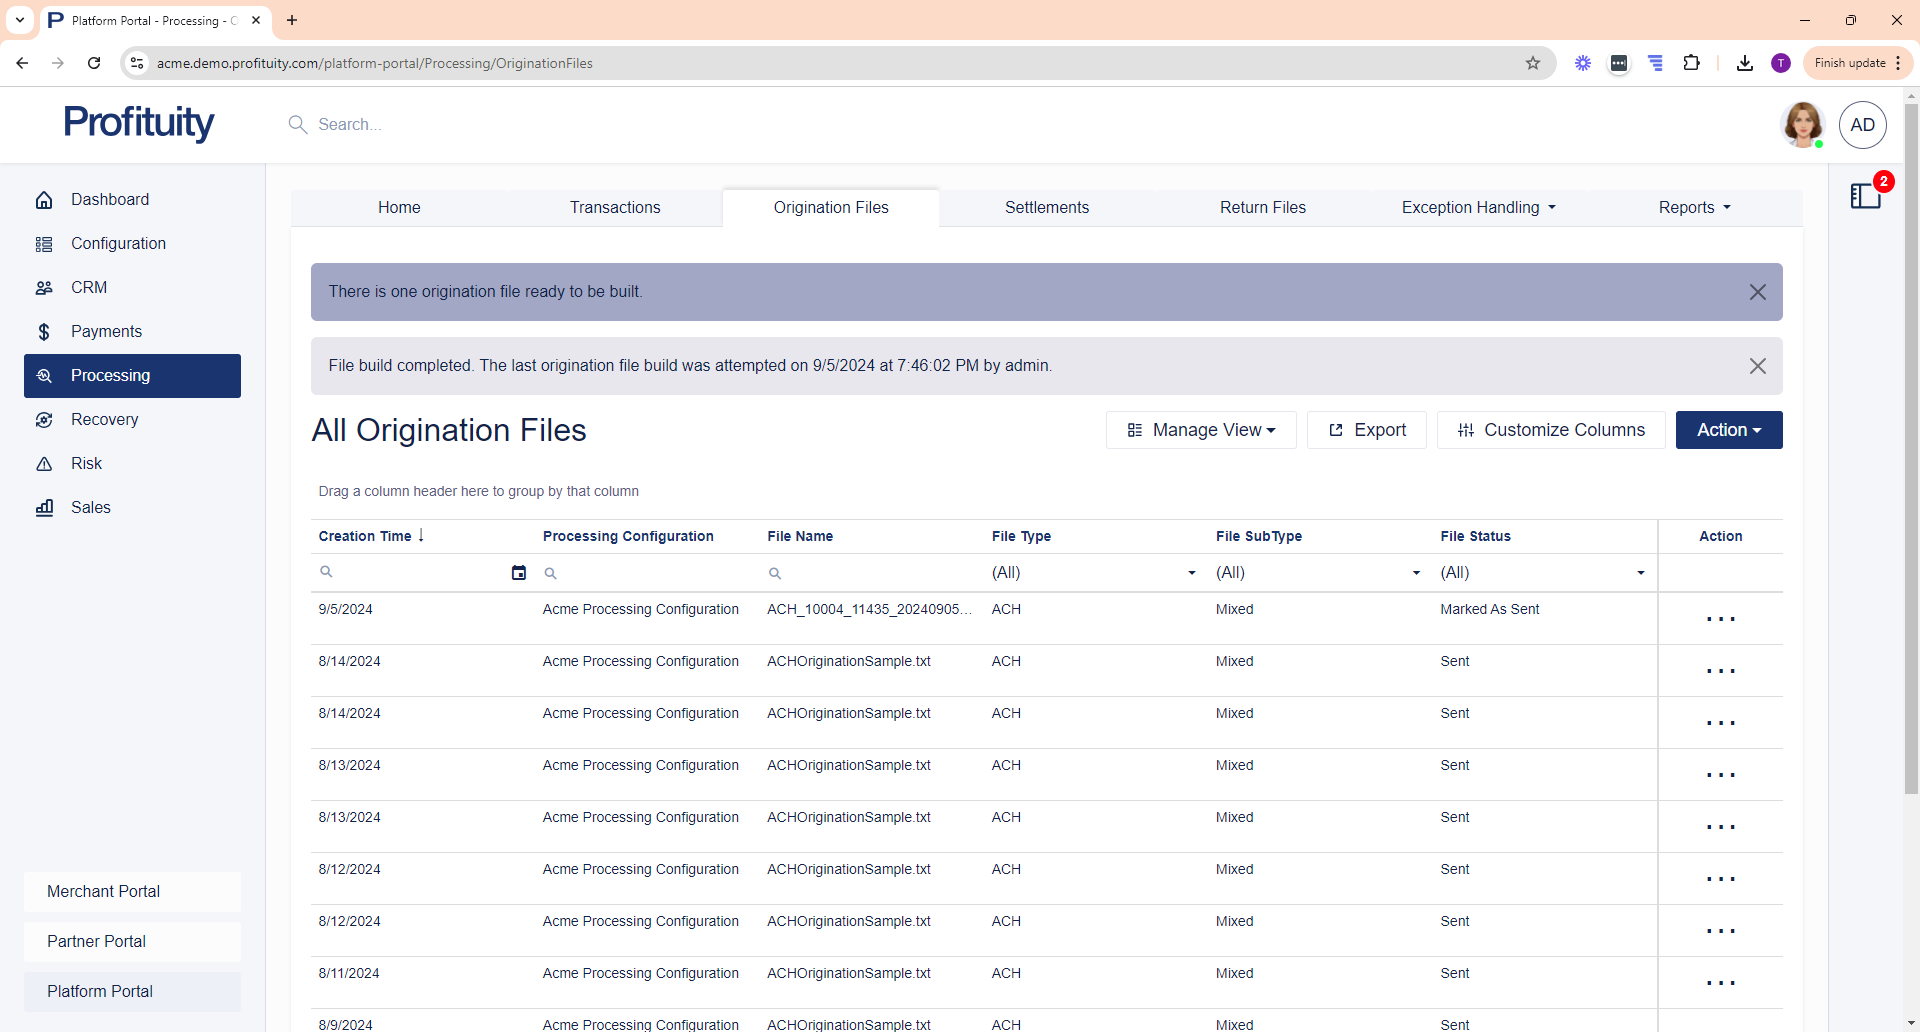The image size is (1920, 1032).
Task: Expand the File Type filter dropdown
Action: (x=1191, y=573)
